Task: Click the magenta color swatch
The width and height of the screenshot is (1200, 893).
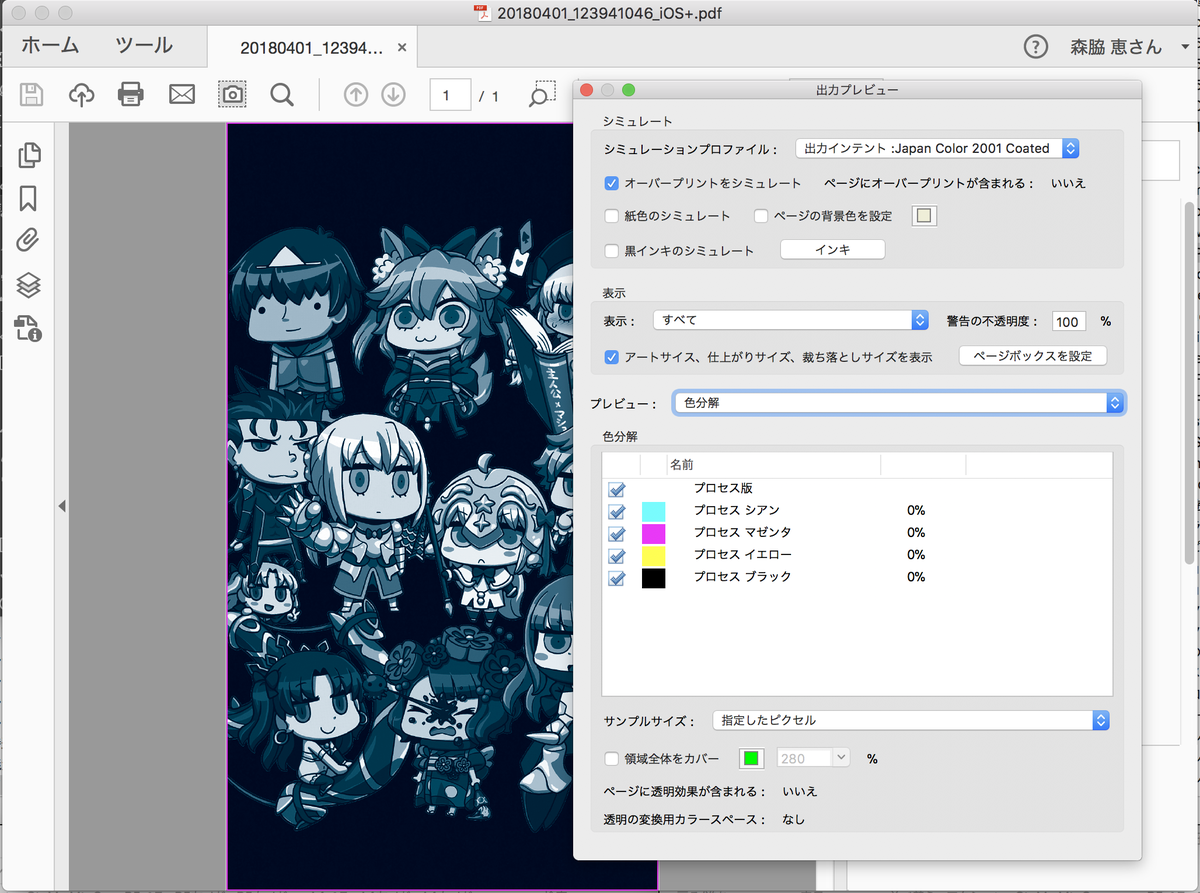Action: [653, 533]
